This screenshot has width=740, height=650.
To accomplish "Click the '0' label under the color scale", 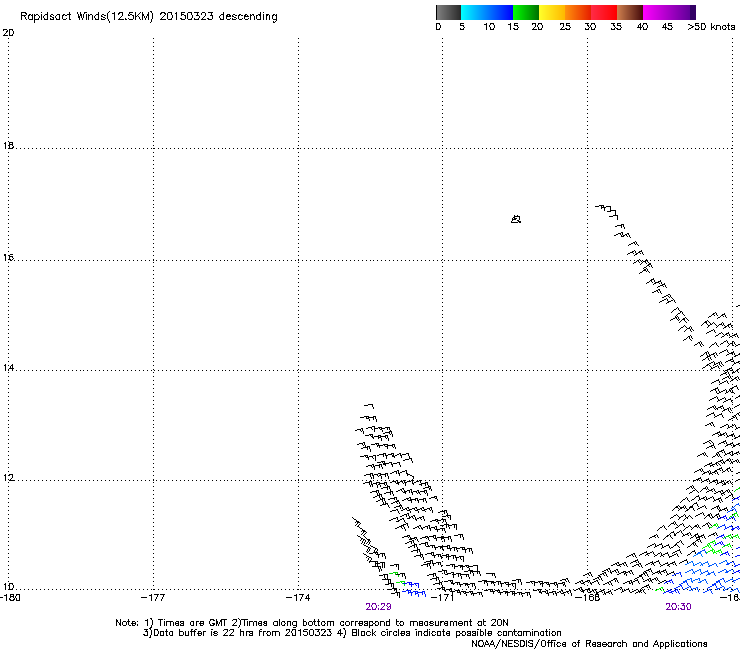I will 438,27.
